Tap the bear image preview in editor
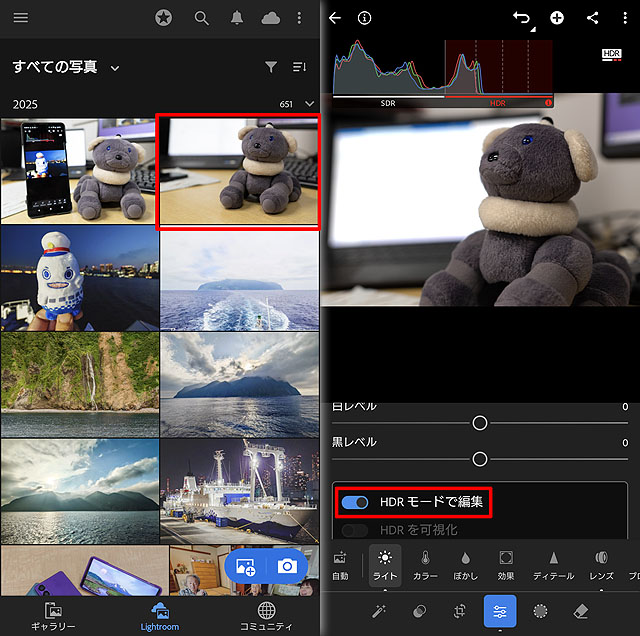Screen dimensions: 640x636 (480, 200)
